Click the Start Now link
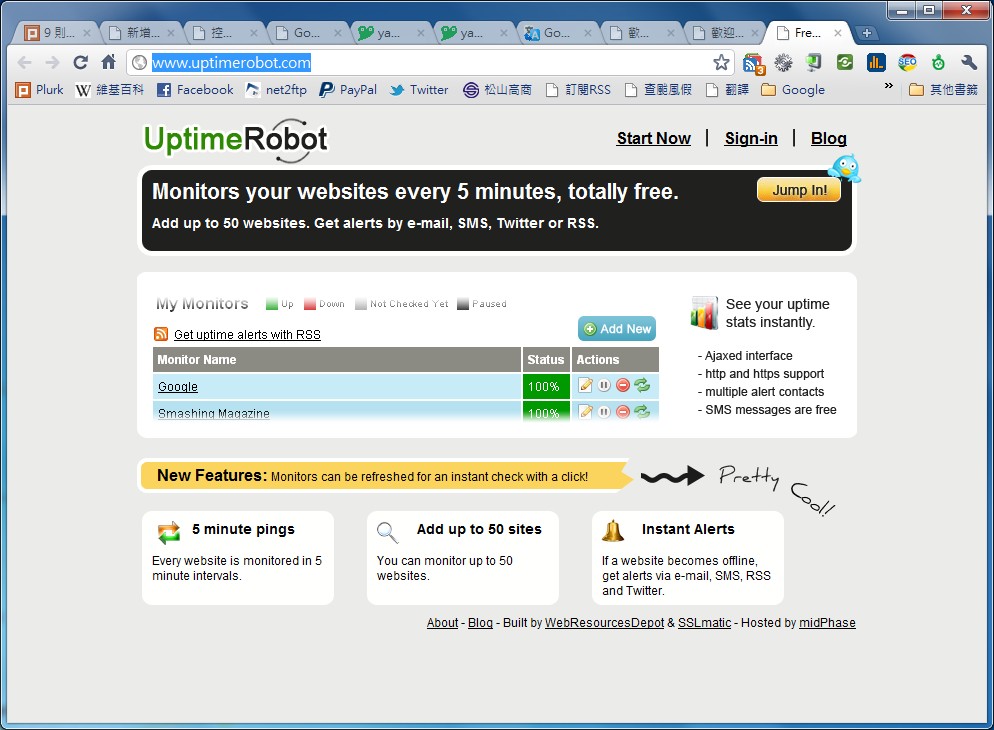This screenshot has width=994, height=730. 654,138
